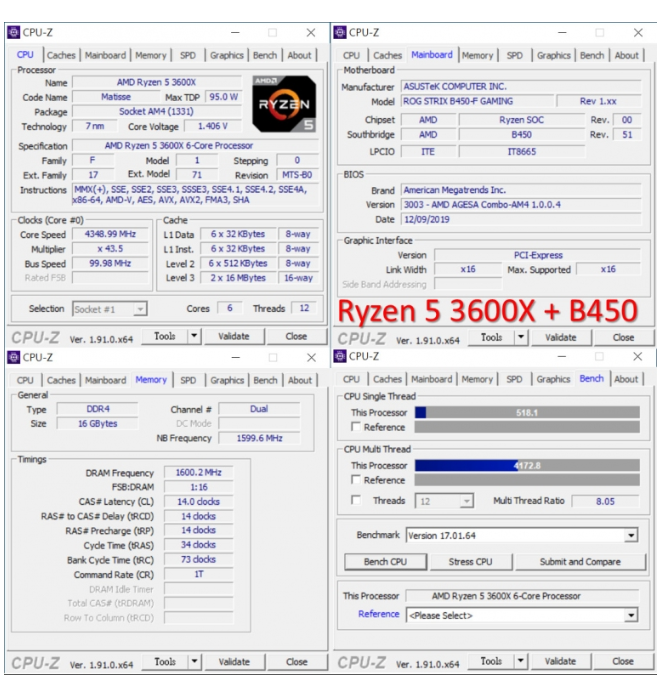Click Close button in Mainboard window
The image size is (669, 681).
pos(623,337)
